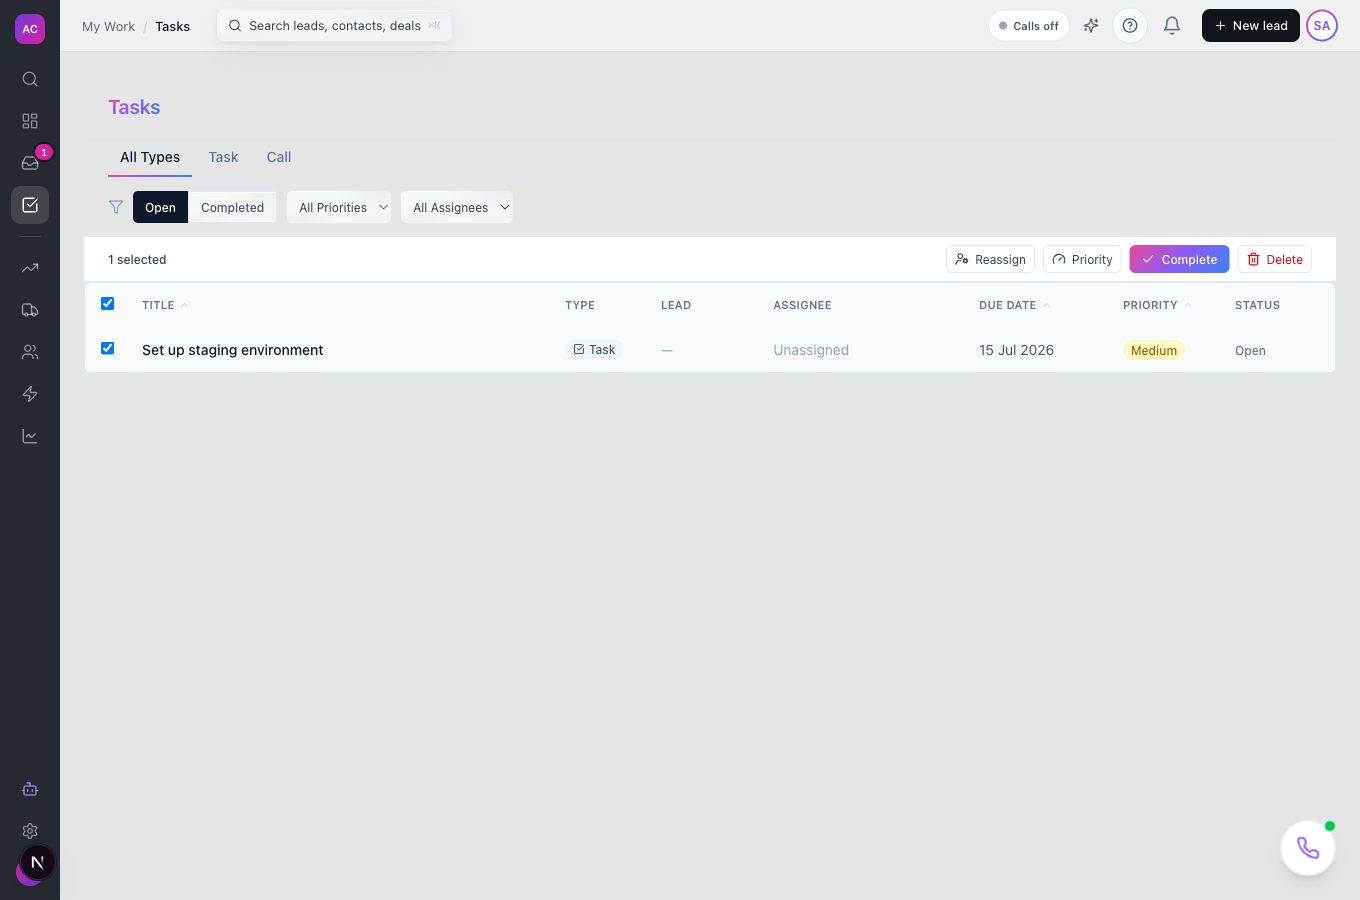This screenshot has height=900, width=1360.
Task: Open the SA user avatar
Action: 1322,26
